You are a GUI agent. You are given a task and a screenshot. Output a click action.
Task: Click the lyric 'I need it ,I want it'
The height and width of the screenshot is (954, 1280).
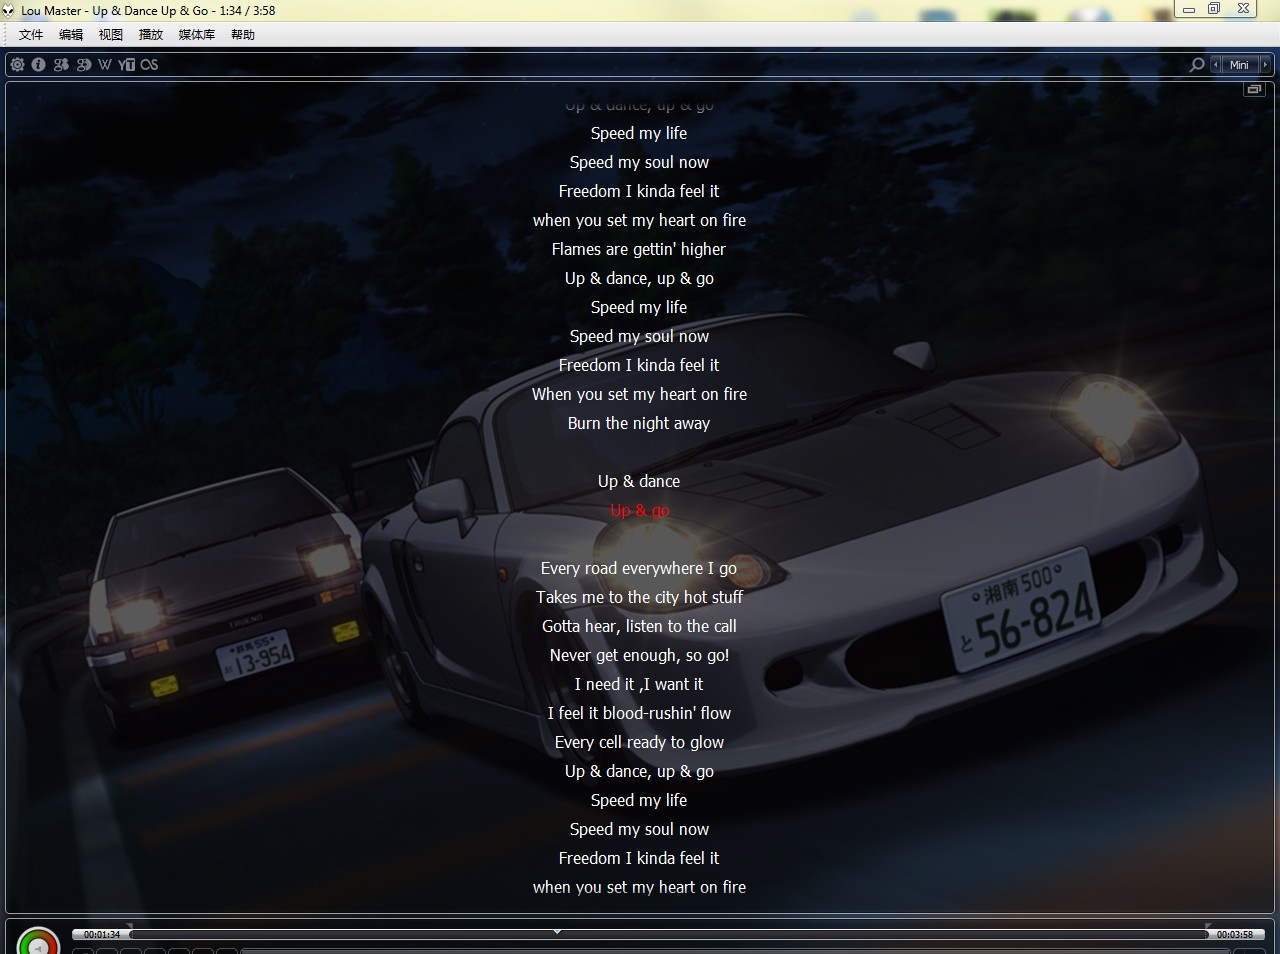[639, 685]
